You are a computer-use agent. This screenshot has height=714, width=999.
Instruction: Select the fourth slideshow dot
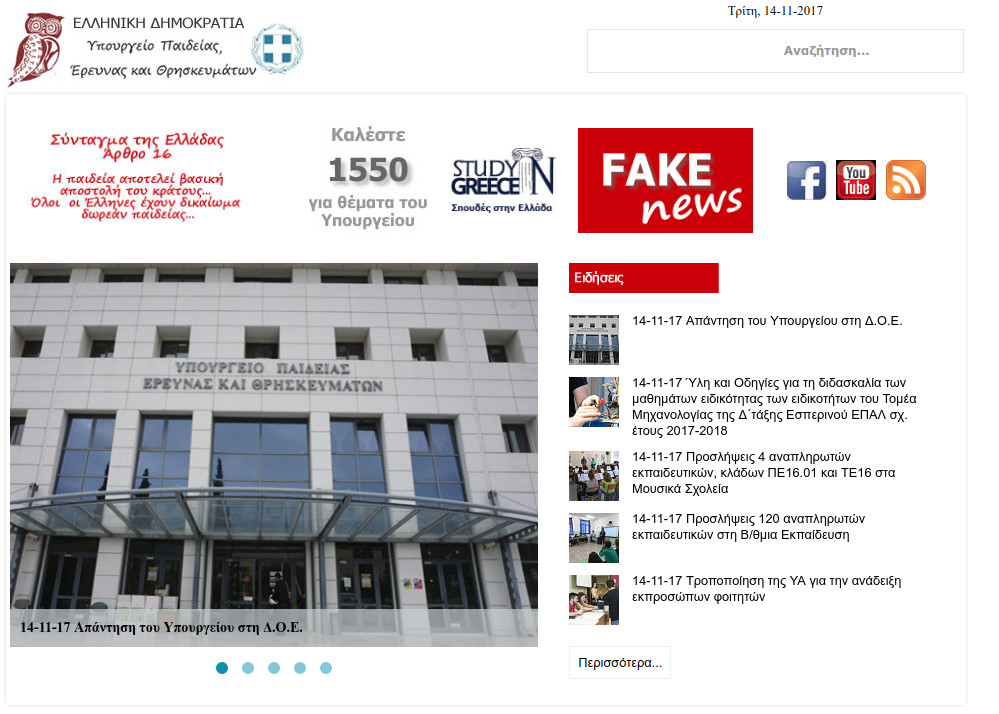click(x=299, y=668)
